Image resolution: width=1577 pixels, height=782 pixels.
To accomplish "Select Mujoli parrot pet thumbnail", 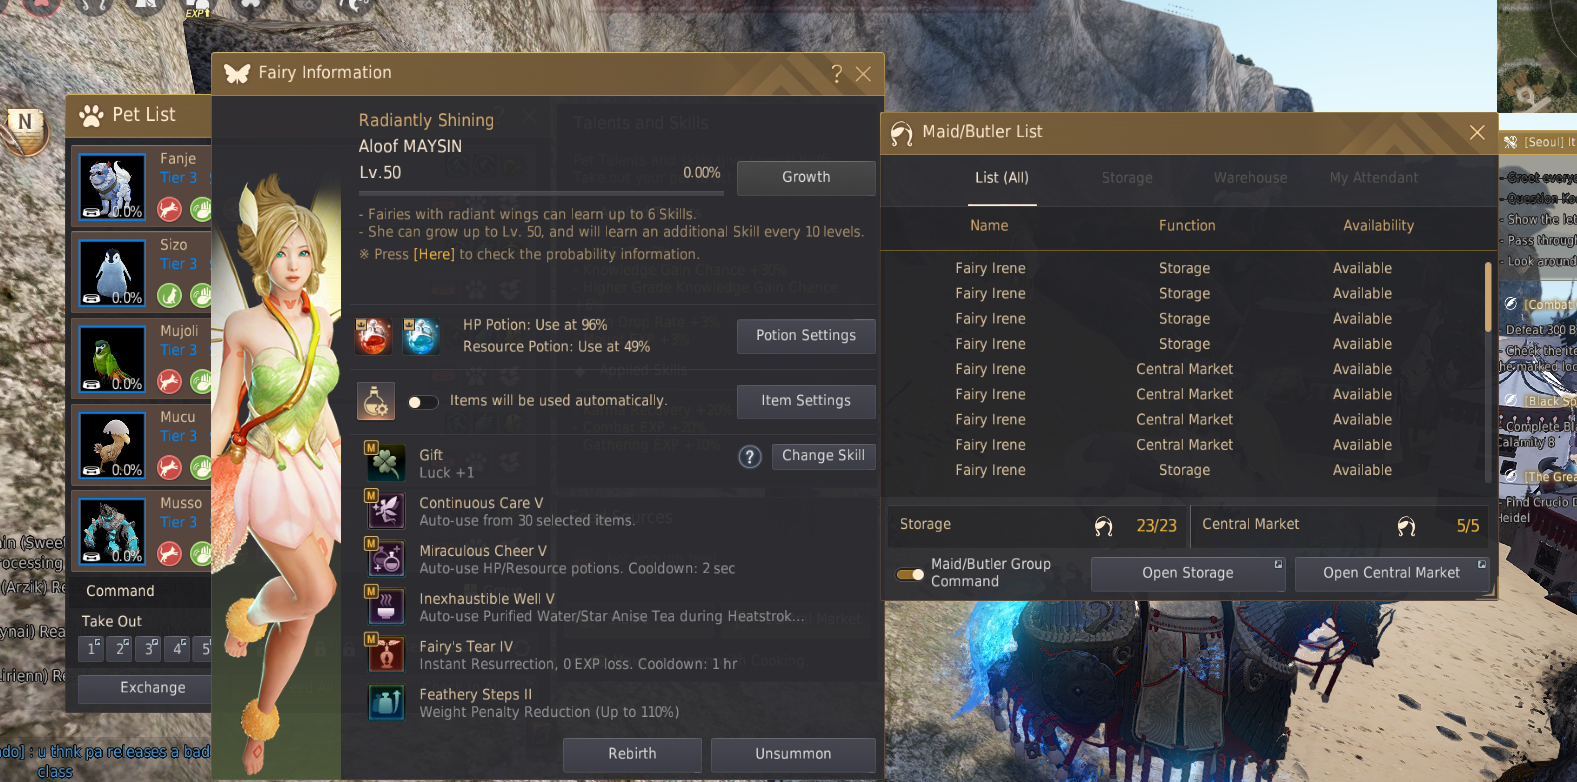I will click(x=112, y=359).
